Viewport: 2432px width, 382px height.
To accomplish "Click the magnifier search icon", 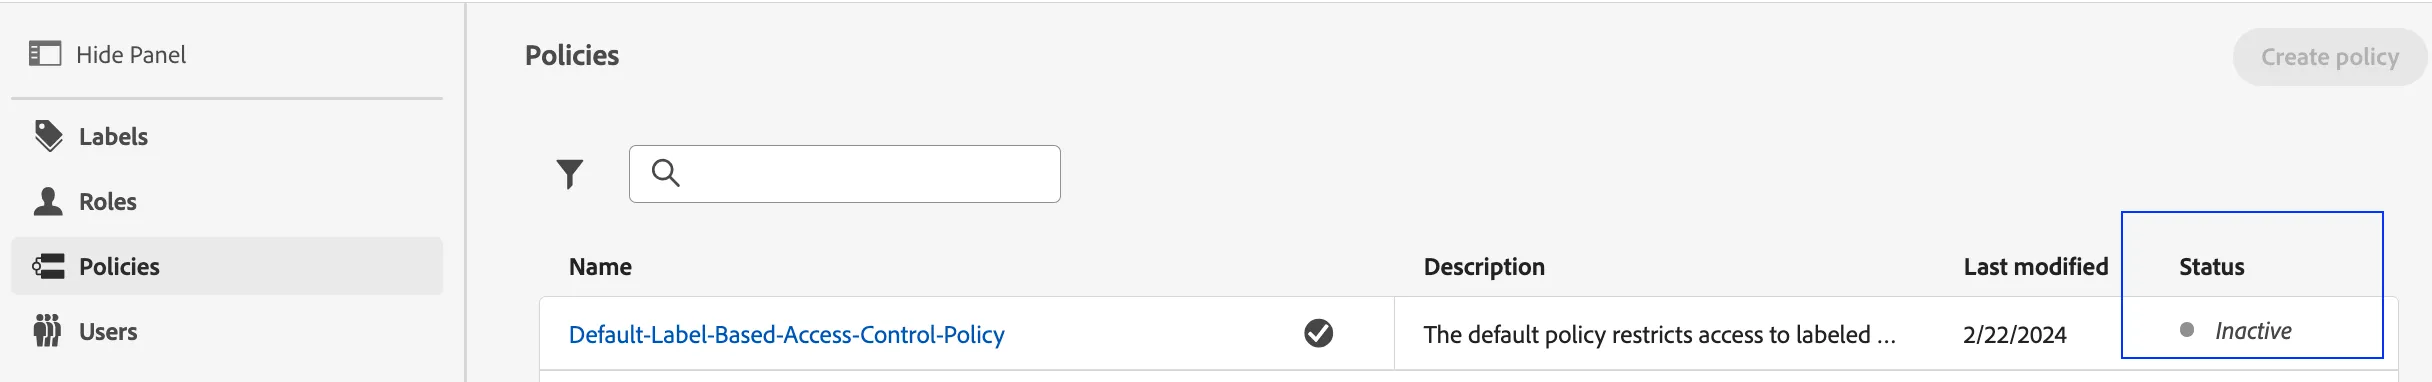I will tap(666, 173).
